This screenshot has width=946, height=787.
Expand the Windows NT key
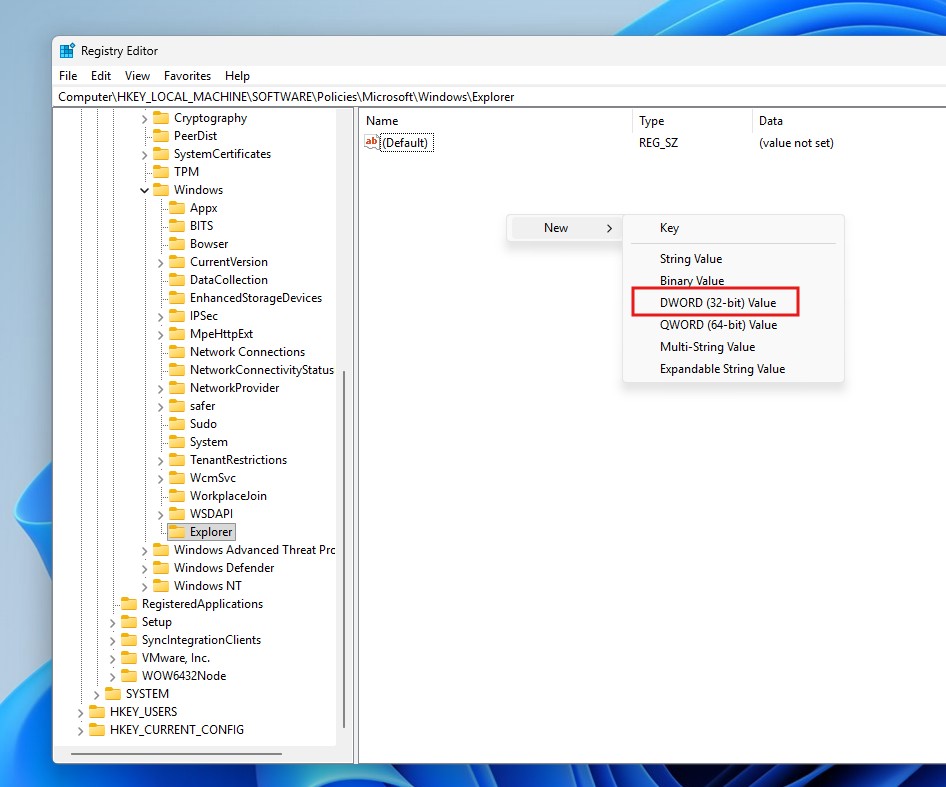tap(145, 585)
